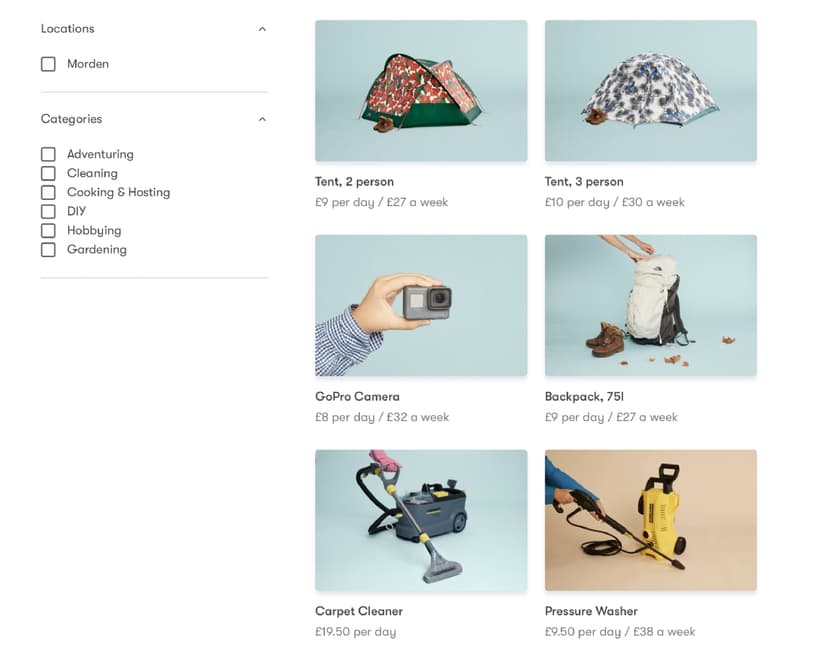View the Carpet Cleaner product image
Screen dimensions: 828x649
(421, 520)
